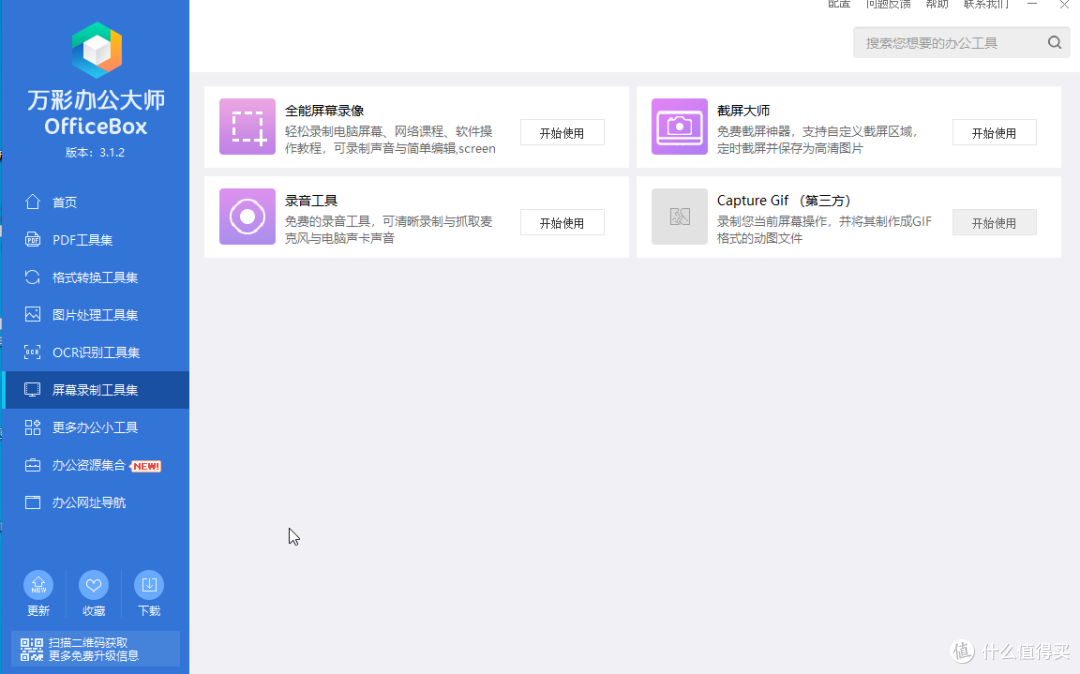The width and height of the screenshot is (1080, 674).
Task: Click the browser window icon beside 办公网址导航
Action: (x=32, y=503)
